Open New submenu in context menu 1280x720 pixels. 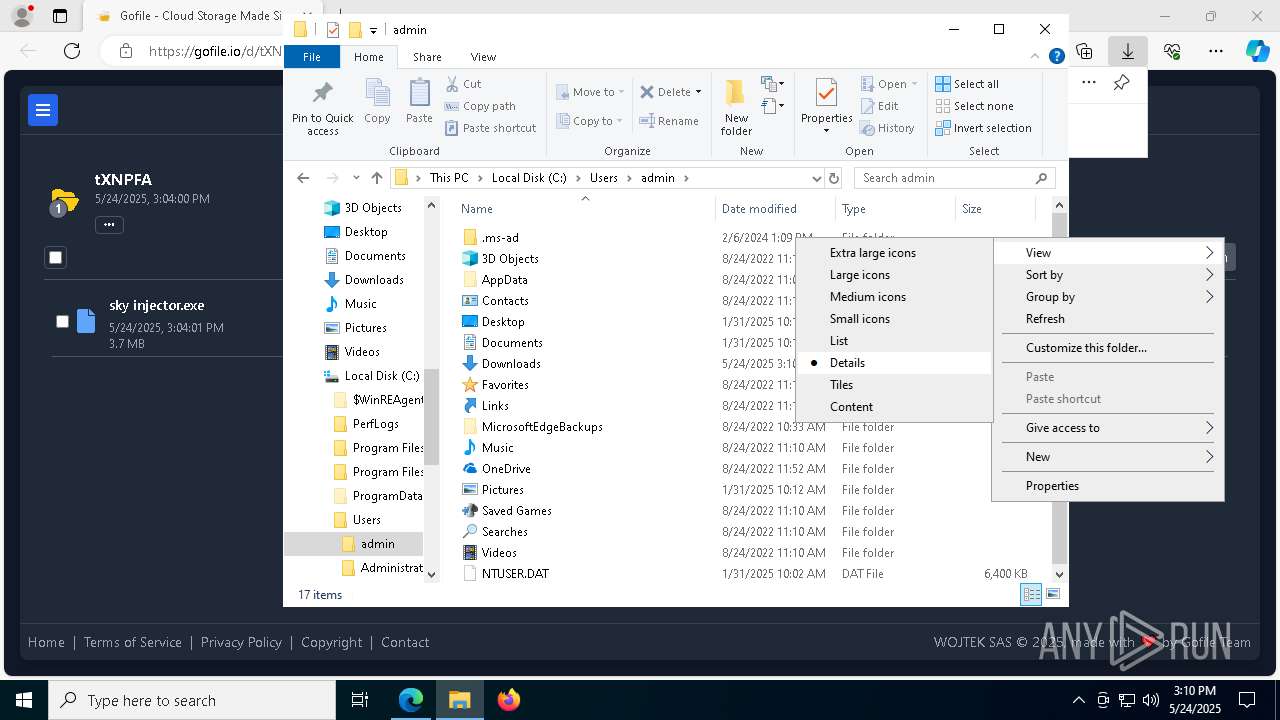1108,457
